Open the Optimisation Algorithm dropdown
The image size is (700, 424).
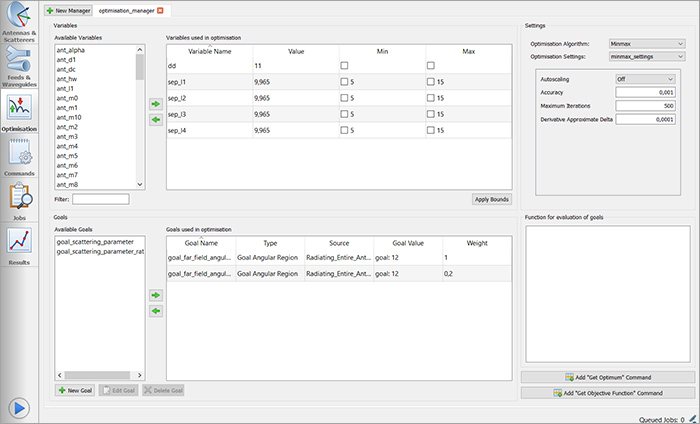coord(646,44)
